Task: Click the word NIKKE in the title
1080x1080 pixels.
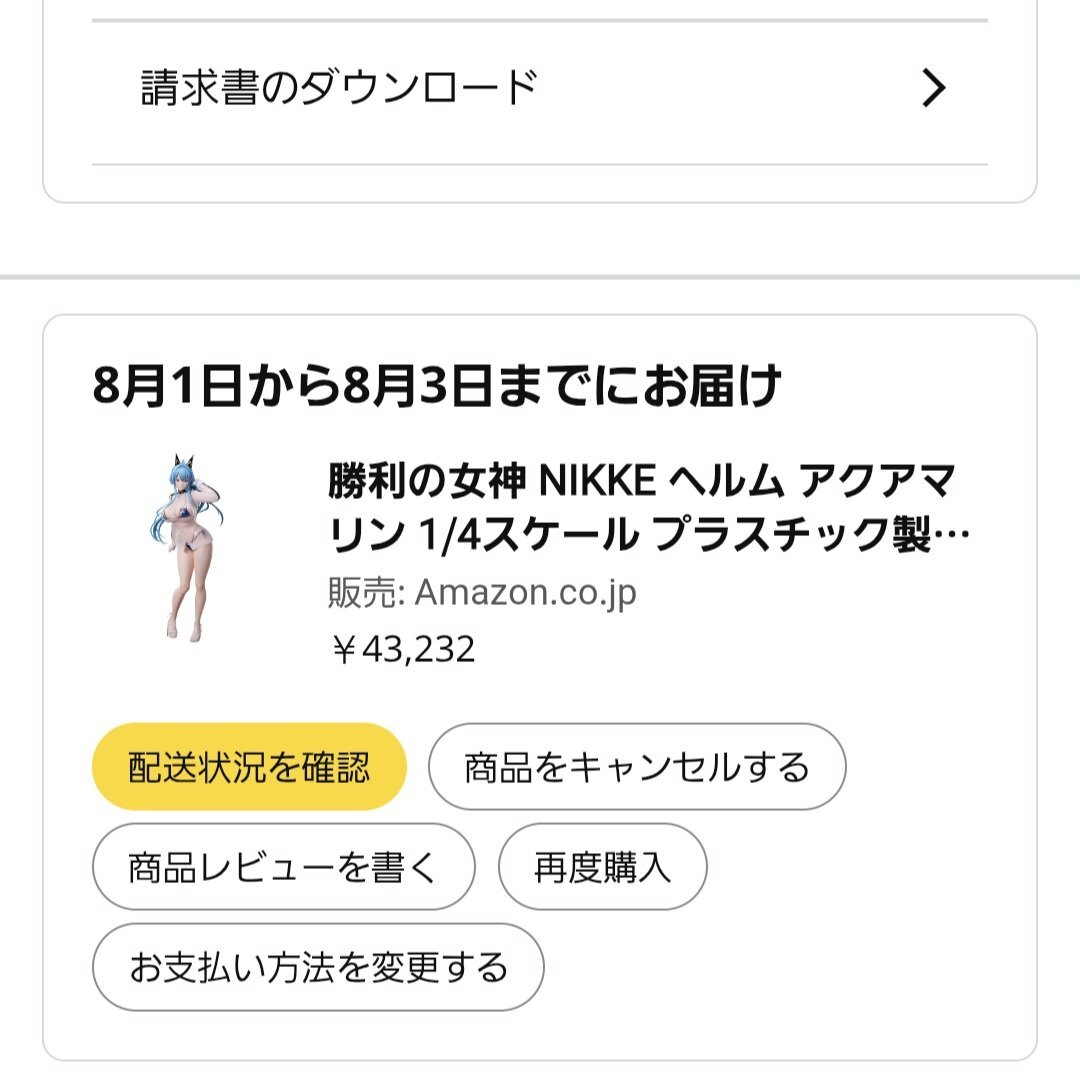Action: click(597, 481)
